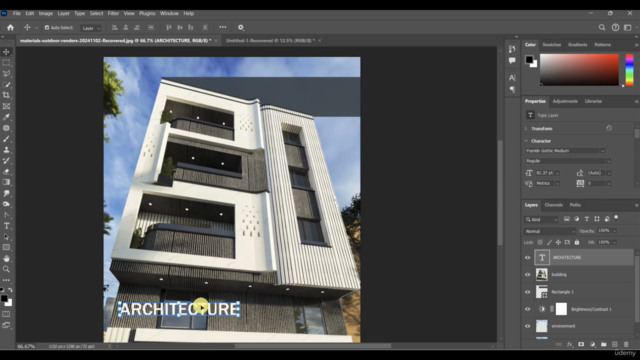Open the Auto-Select Layer dropdown
640x360 pixels.
pyautogui.click(x=91, y=28)
